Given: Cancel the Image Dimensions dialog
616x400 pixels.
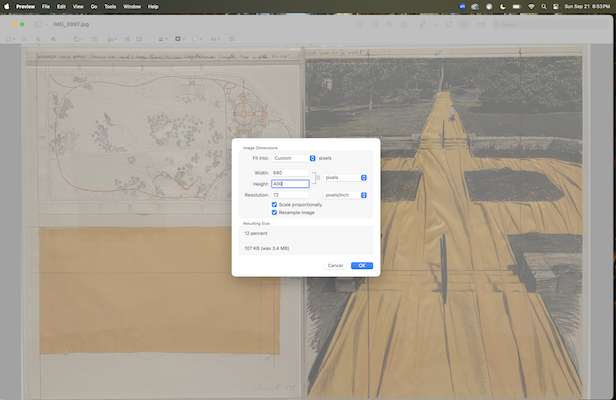Looking at the screenshot, I should (335, 266).
